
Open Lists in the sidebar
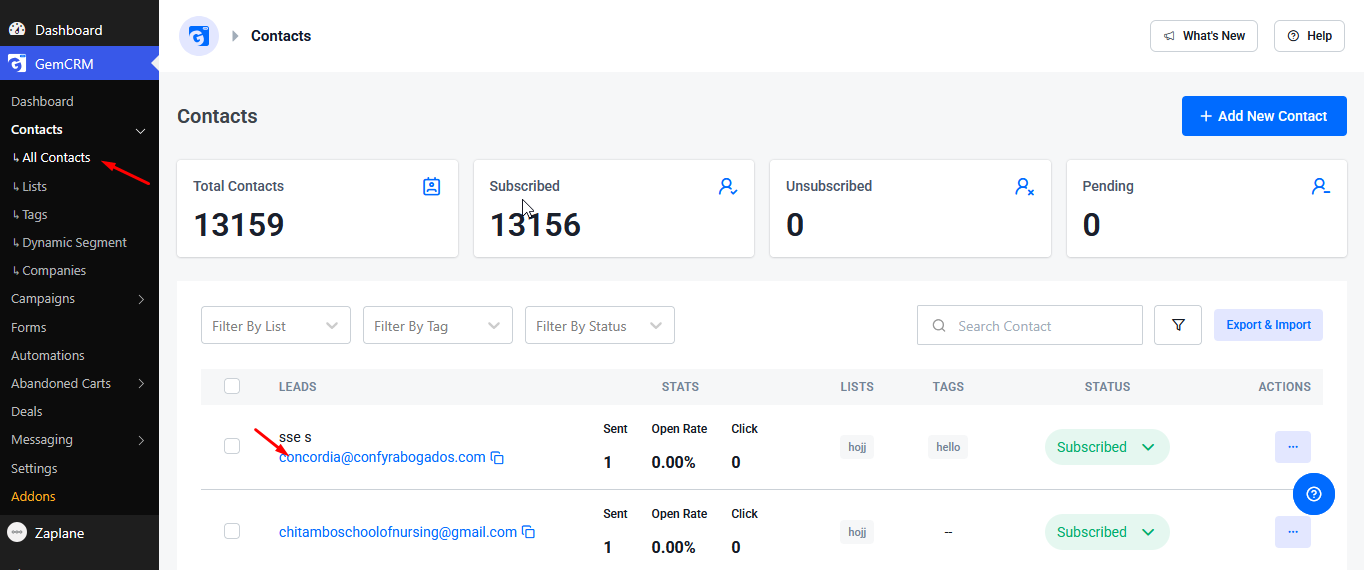(x=34, y=186)
